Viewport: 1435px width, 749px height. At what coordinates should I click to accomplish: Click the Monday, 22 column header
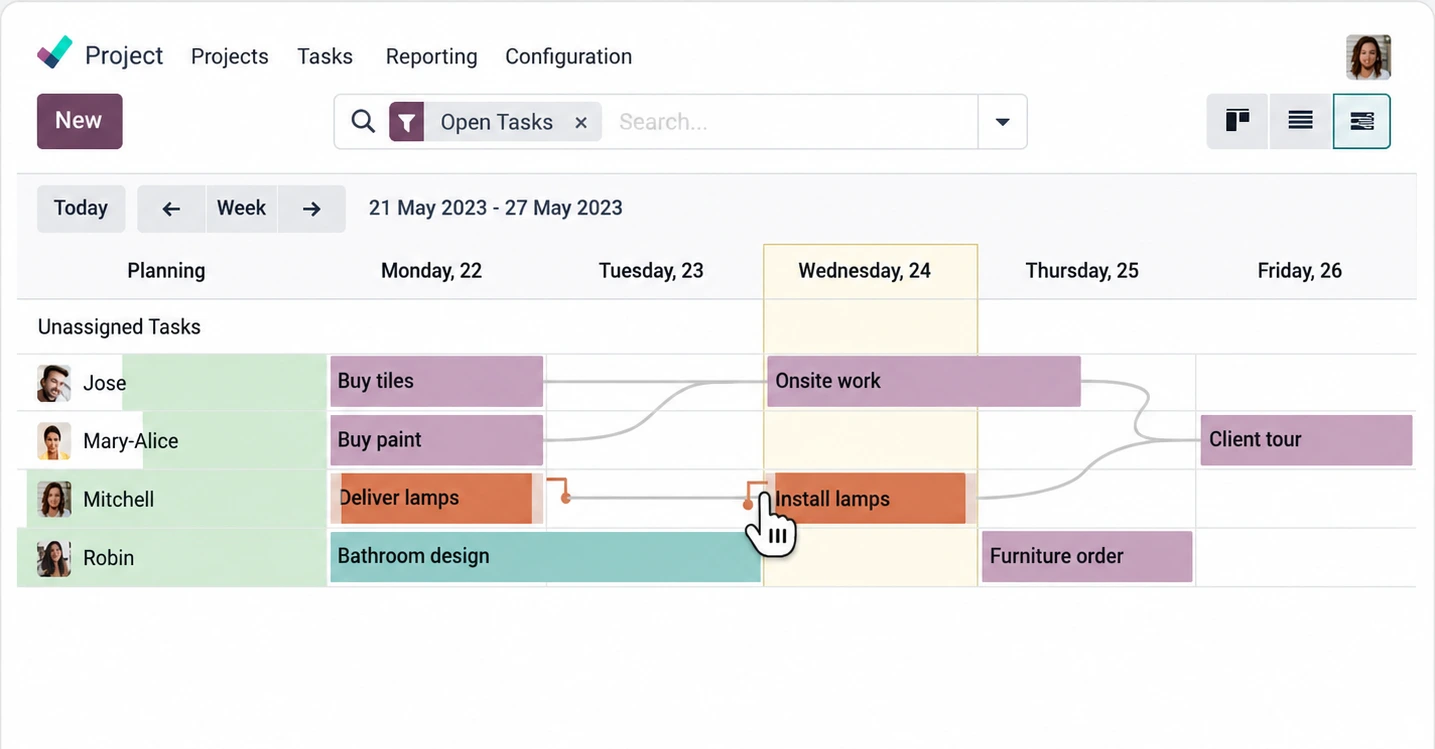click(431, 271)
